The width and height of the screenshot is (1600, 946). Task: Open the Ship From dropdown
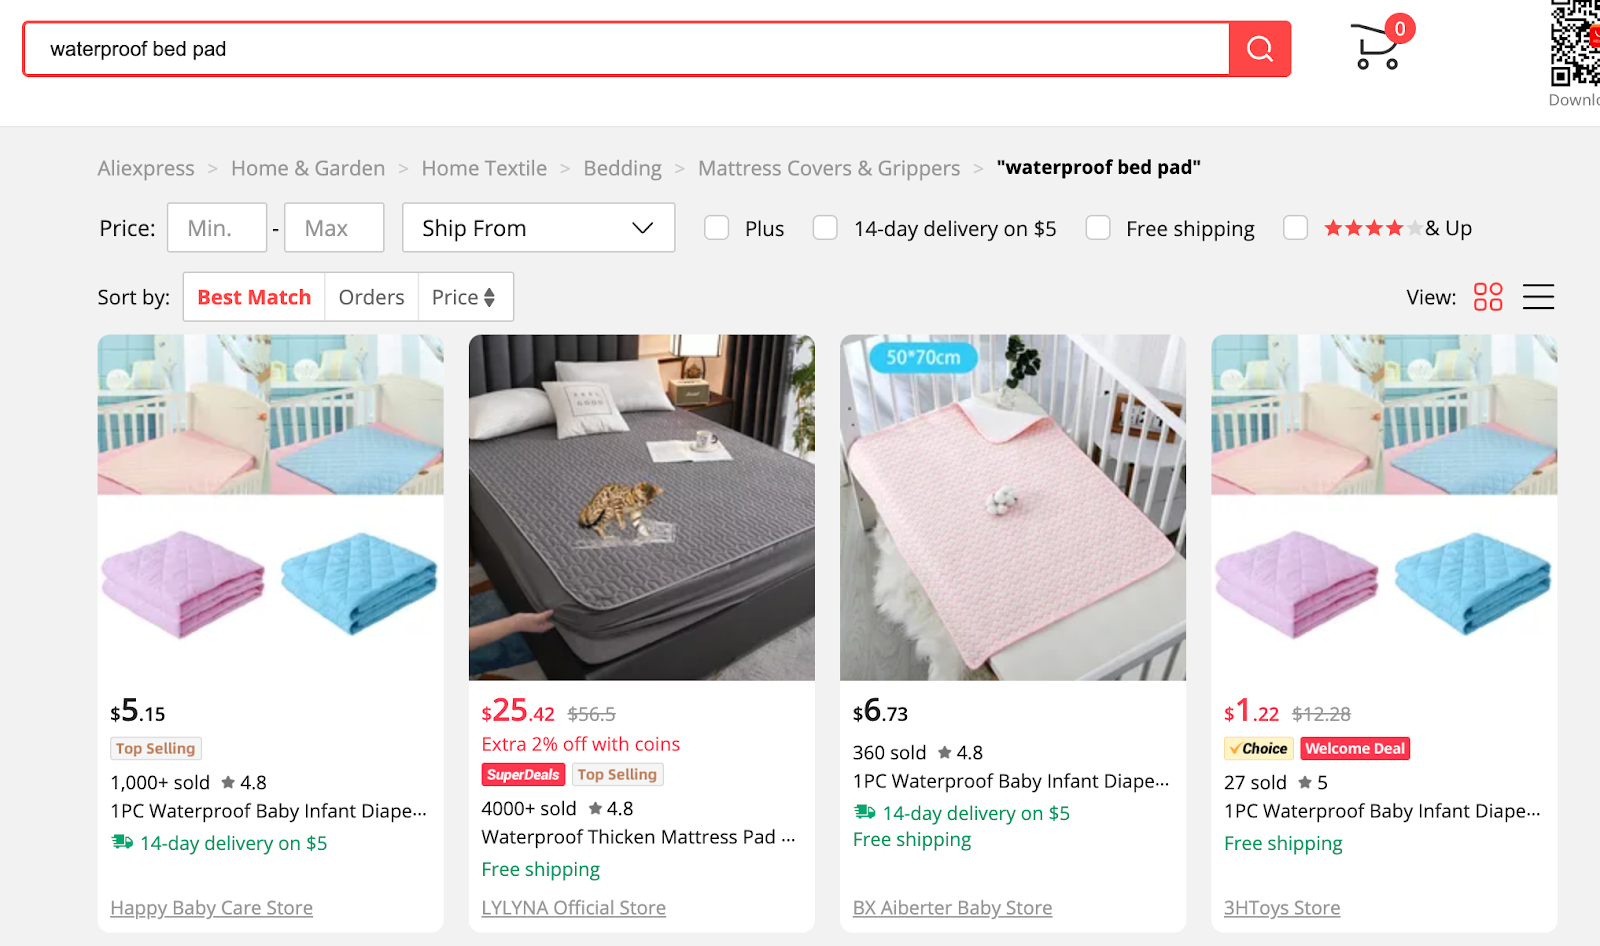538,227
